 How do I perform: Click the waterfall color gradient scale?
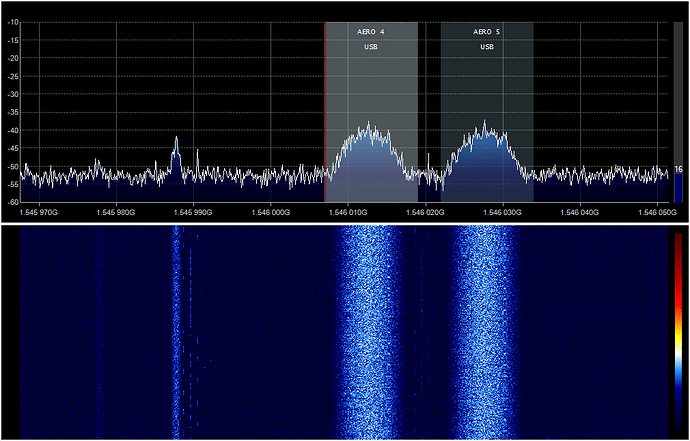point(678,331)
